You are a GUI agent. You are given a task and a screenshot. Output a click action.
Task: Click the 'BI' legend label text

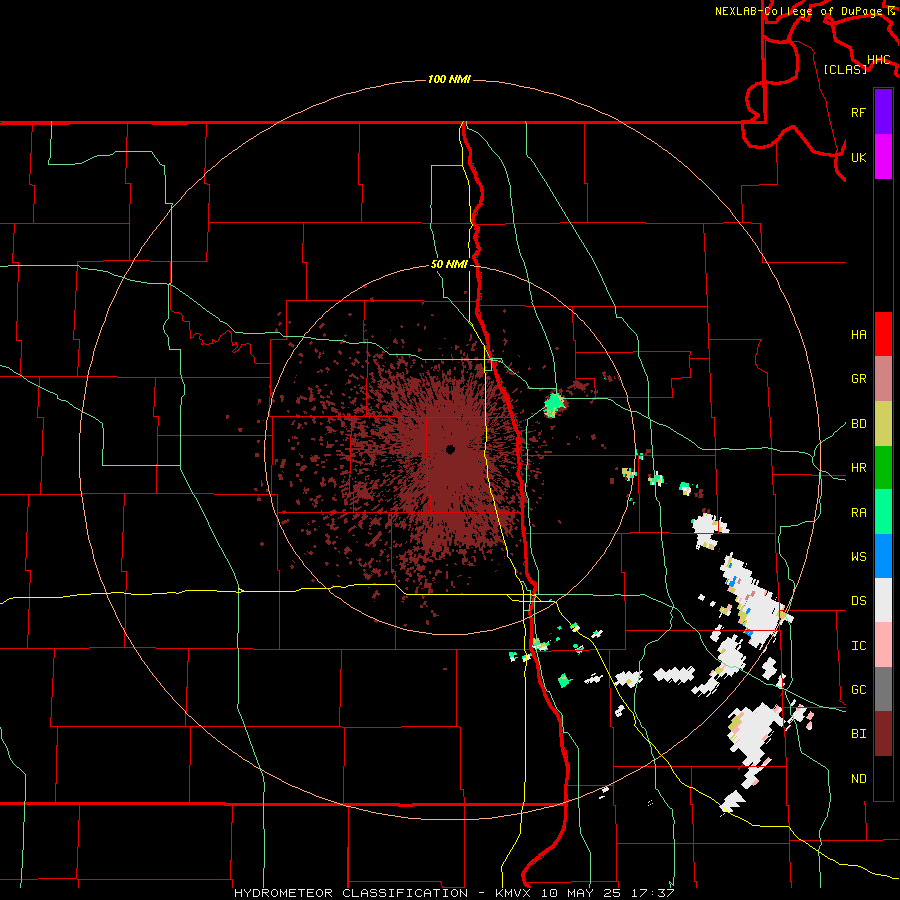coord(859,734)
